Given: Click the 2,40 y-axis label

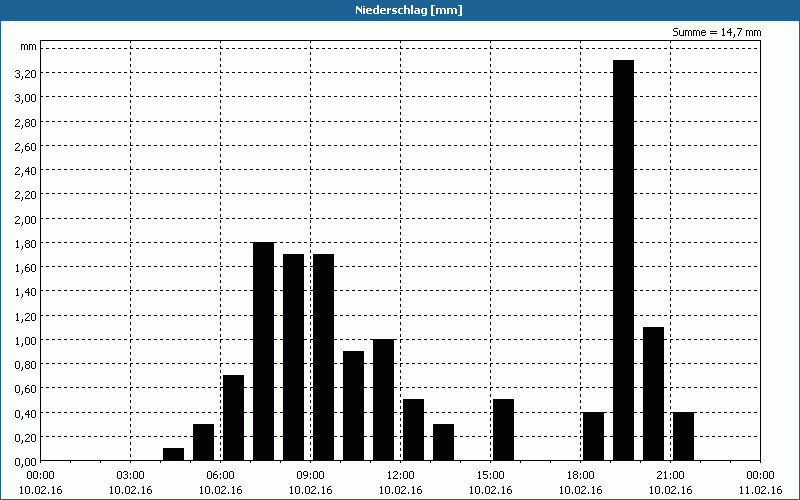Looking at the screenshot, I should click(26, 171).
